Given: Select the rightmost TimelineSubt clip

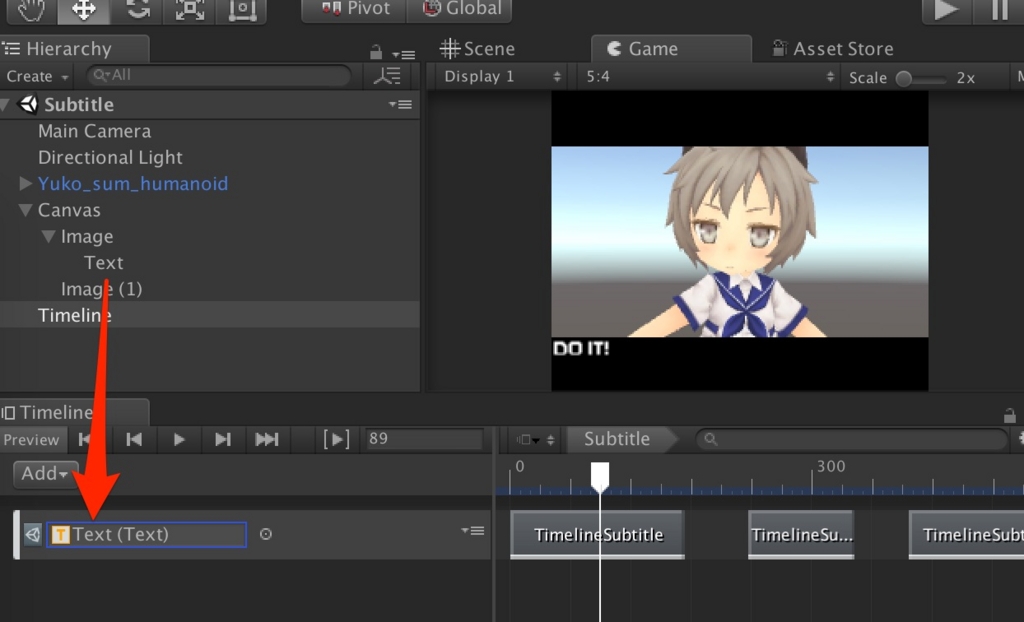Looking at the screenshot, I should coord(967,535).
